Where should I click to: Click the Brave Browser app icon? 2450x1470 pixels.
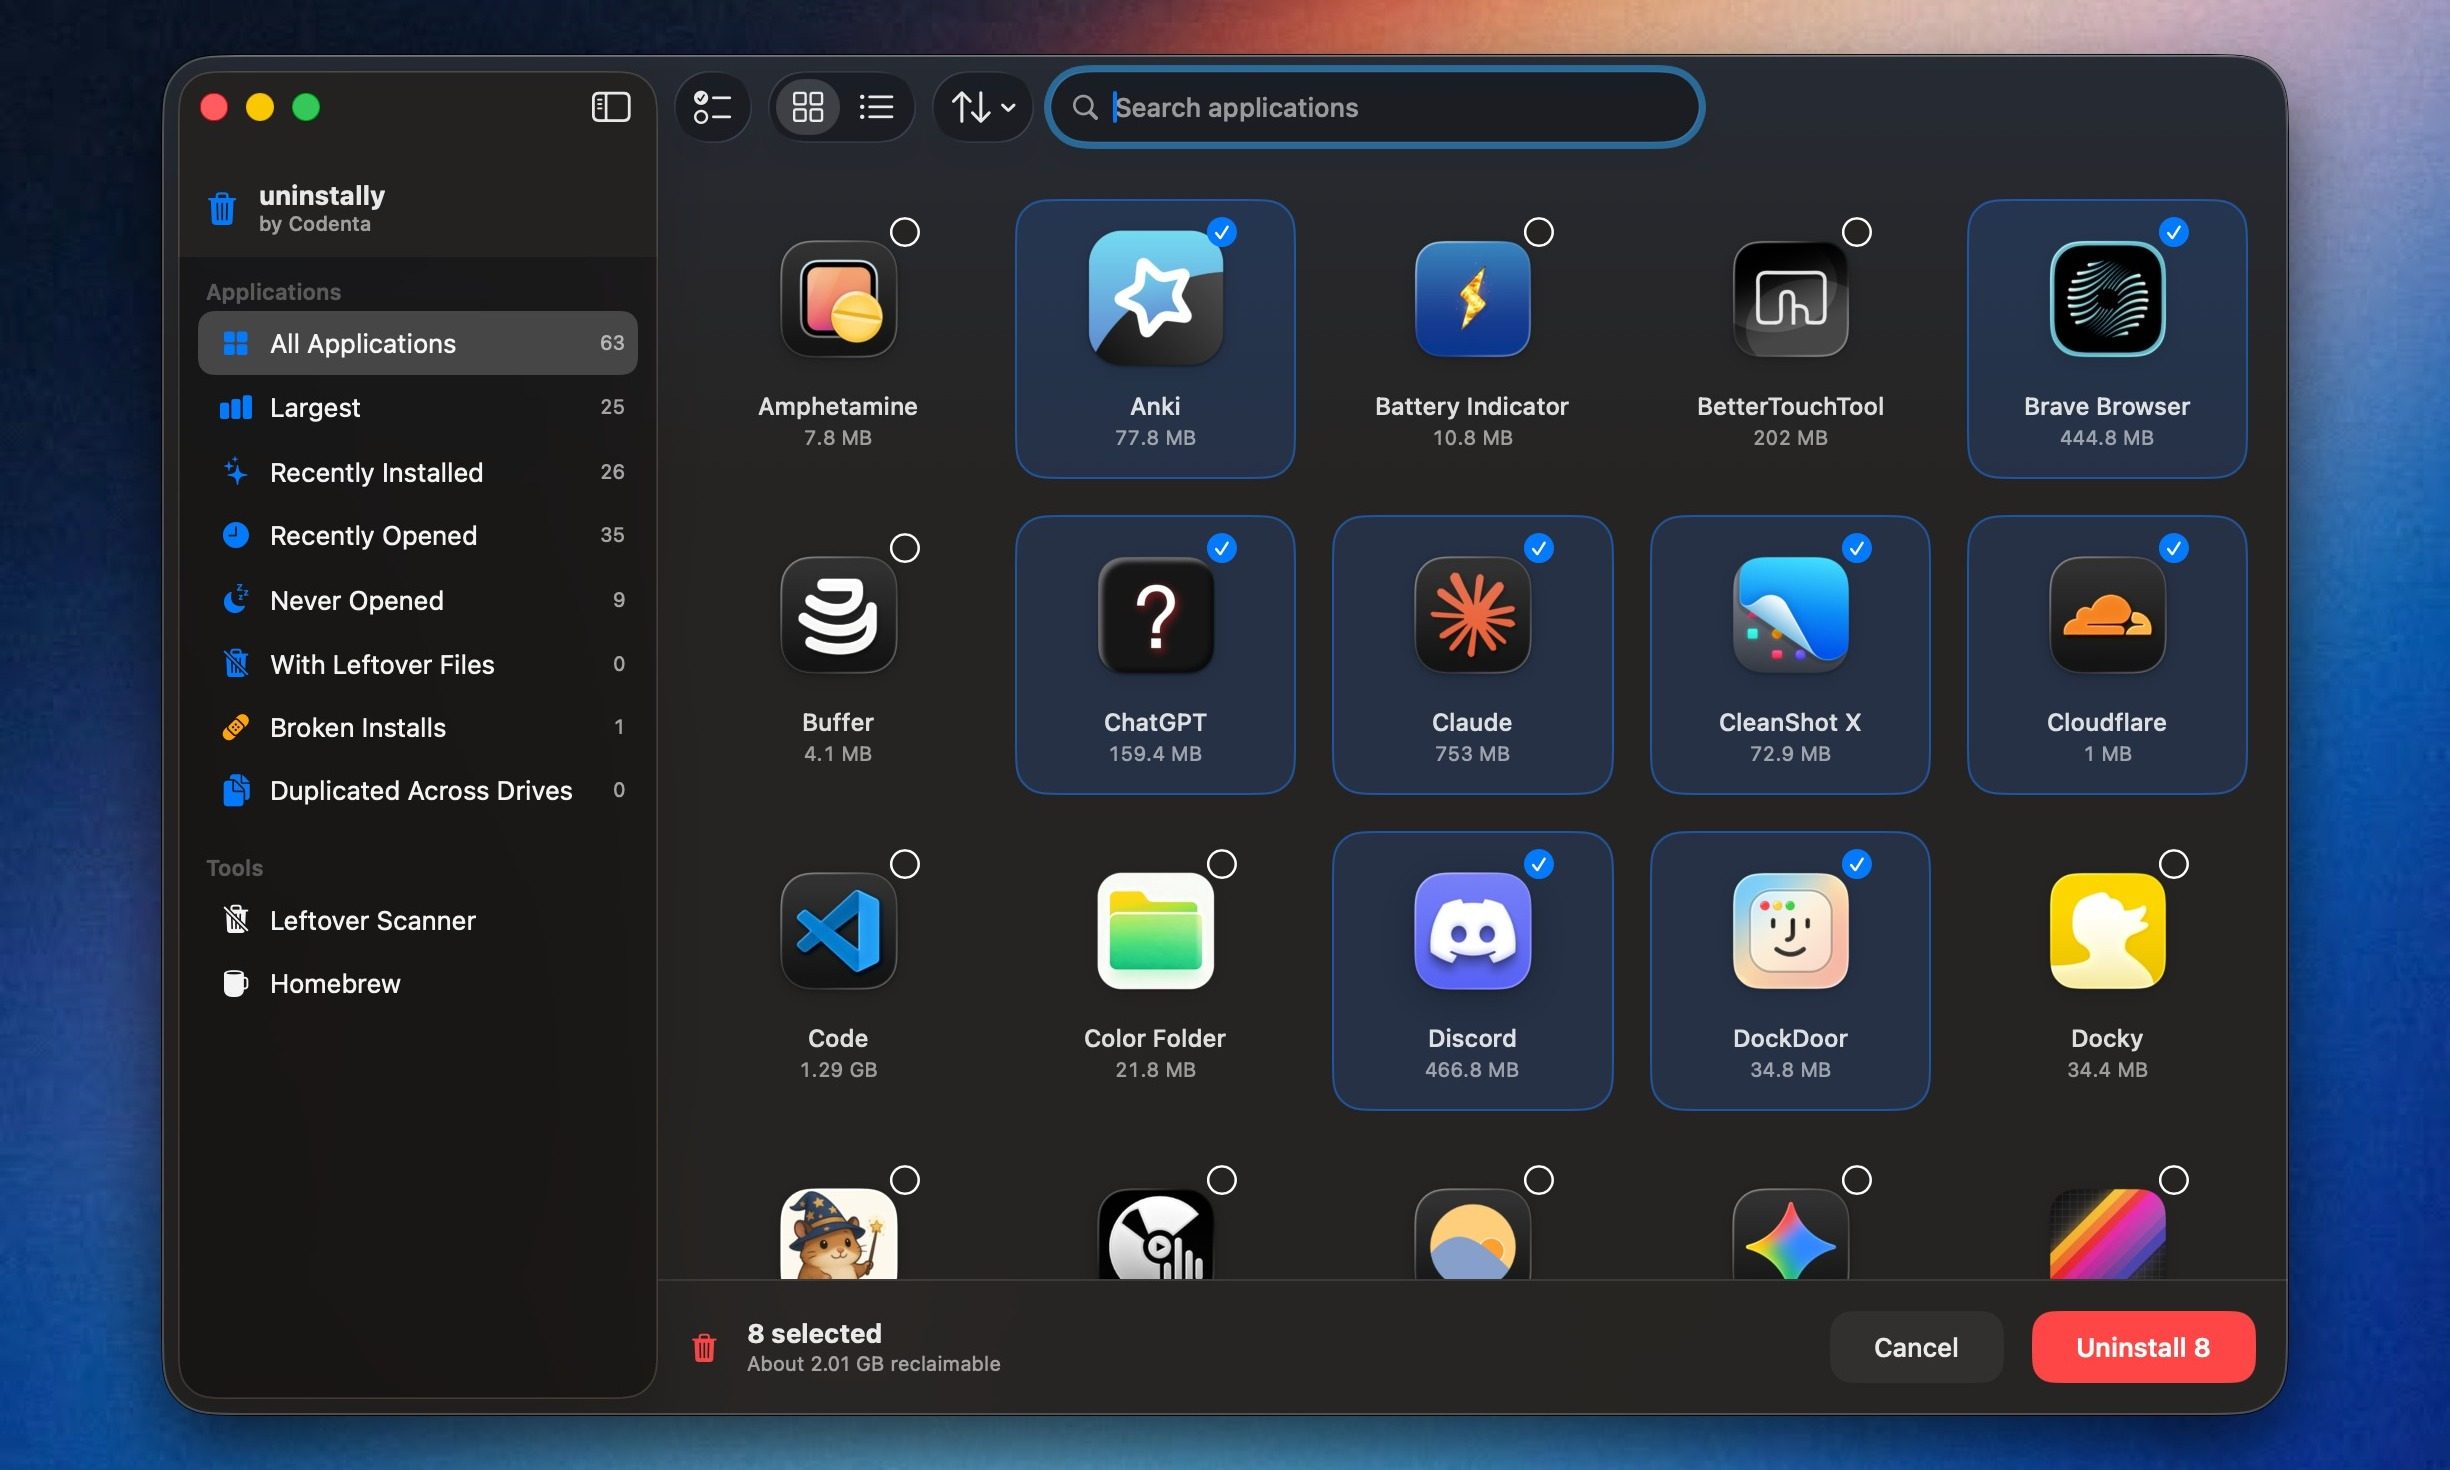pyautogui.click(x=2107, y=299)
